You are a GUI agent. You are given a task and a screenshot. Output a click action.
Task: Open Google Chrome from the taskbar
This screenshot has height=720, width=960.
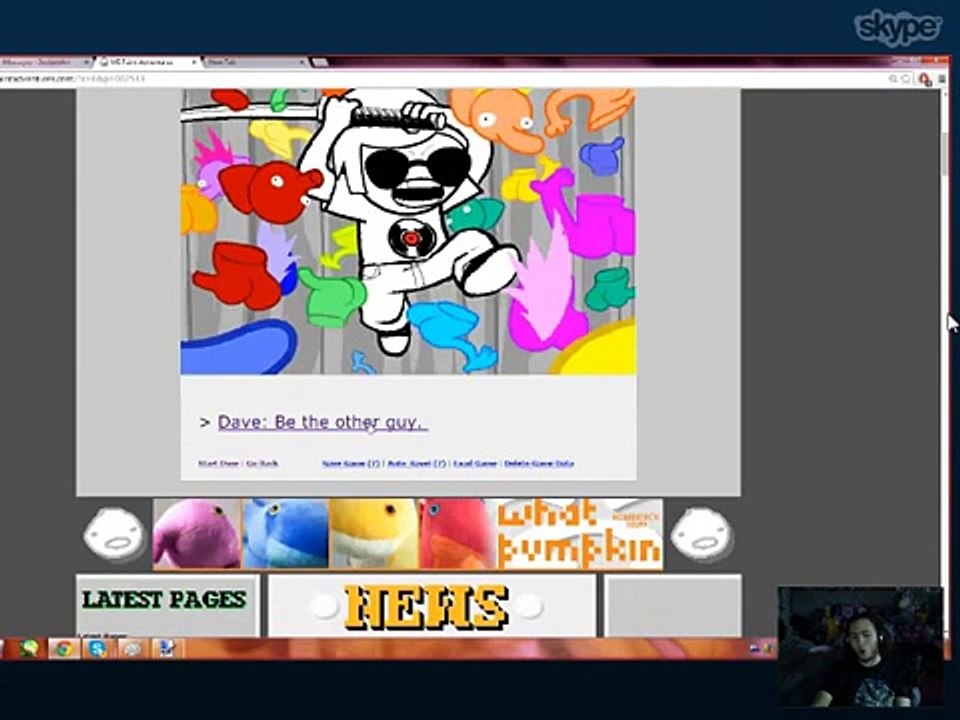(64, 648)
